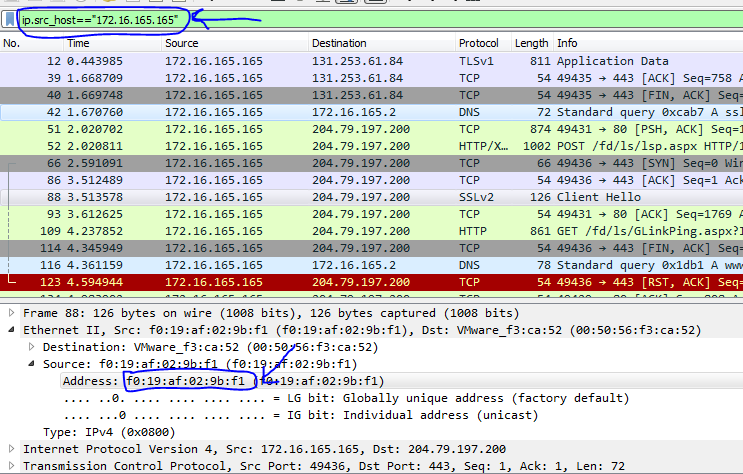The width and height of the screenshot is (743, 474).
Task: Click time 2.591091 in packet 66 row
Action: (x=95, y=164)
